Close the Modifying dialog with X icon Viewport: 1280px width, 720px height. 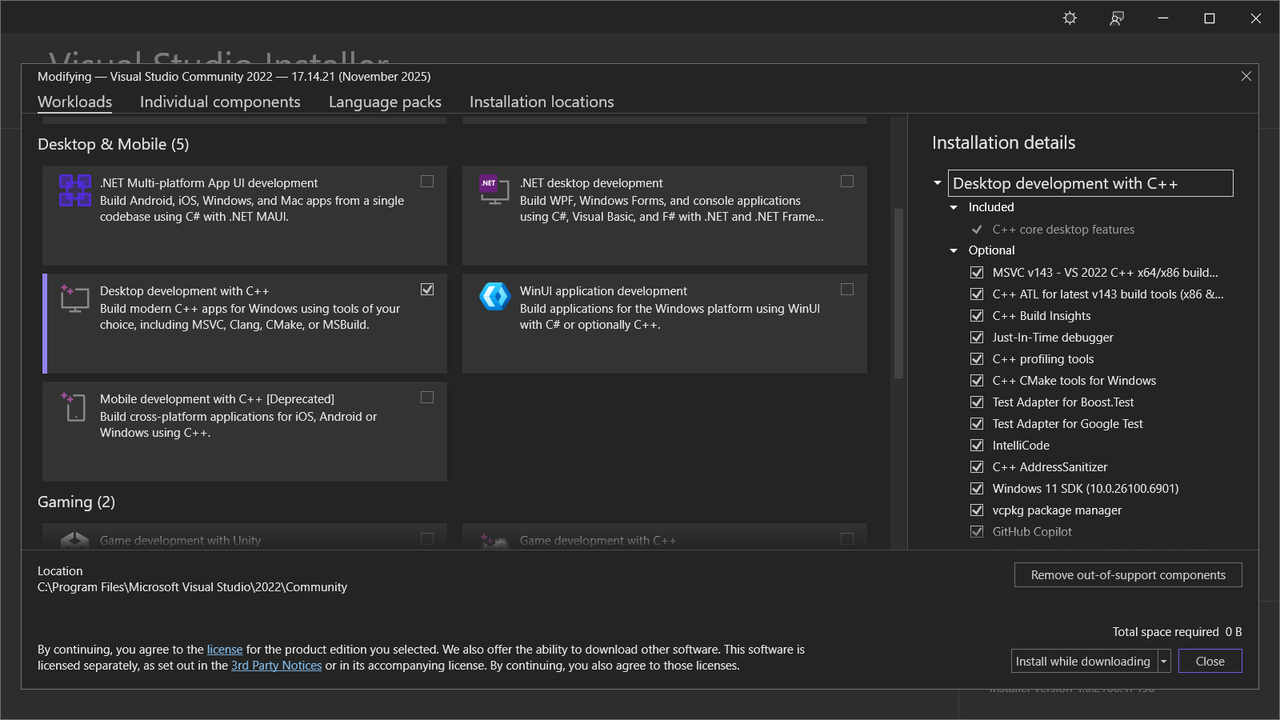pyautogui.click(x=1246, y=76)
